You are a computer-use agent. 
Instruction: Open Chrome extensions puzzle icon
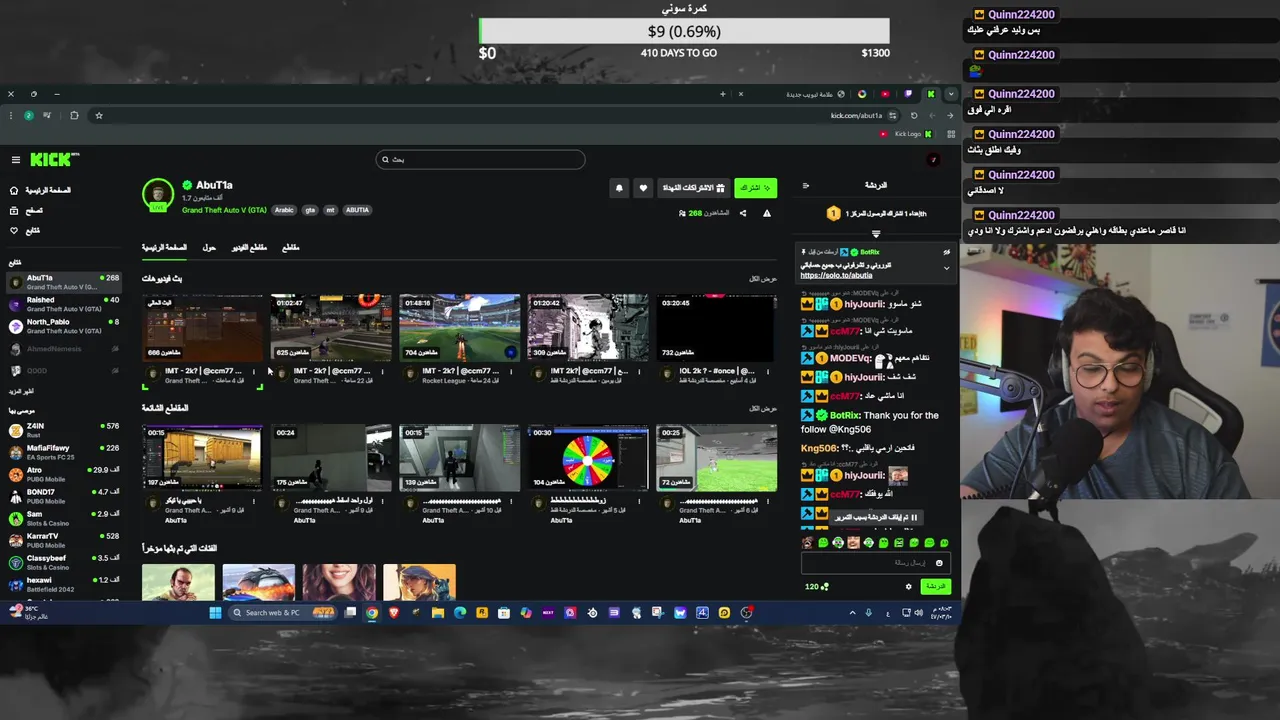tap(74, 115)
